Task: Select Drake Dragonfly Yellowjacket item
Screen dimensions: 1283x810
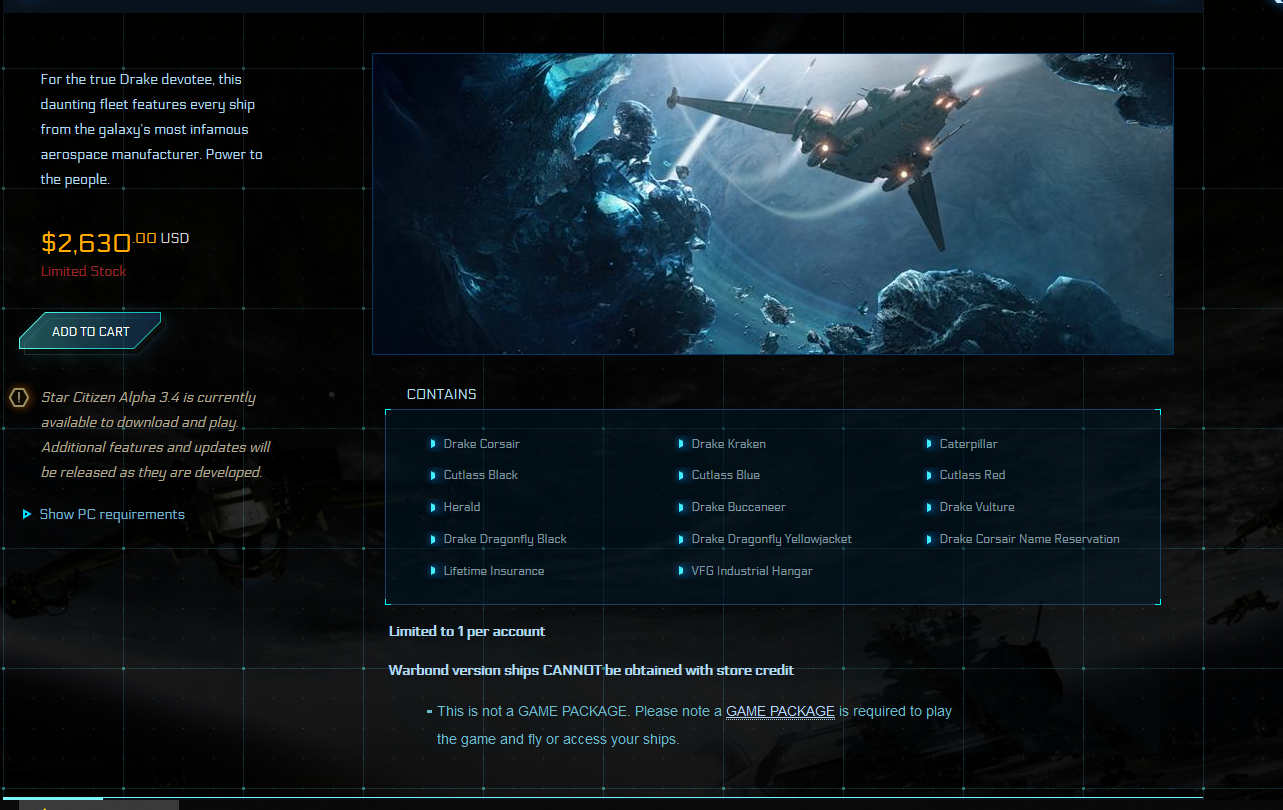Action: coord(771,539)
